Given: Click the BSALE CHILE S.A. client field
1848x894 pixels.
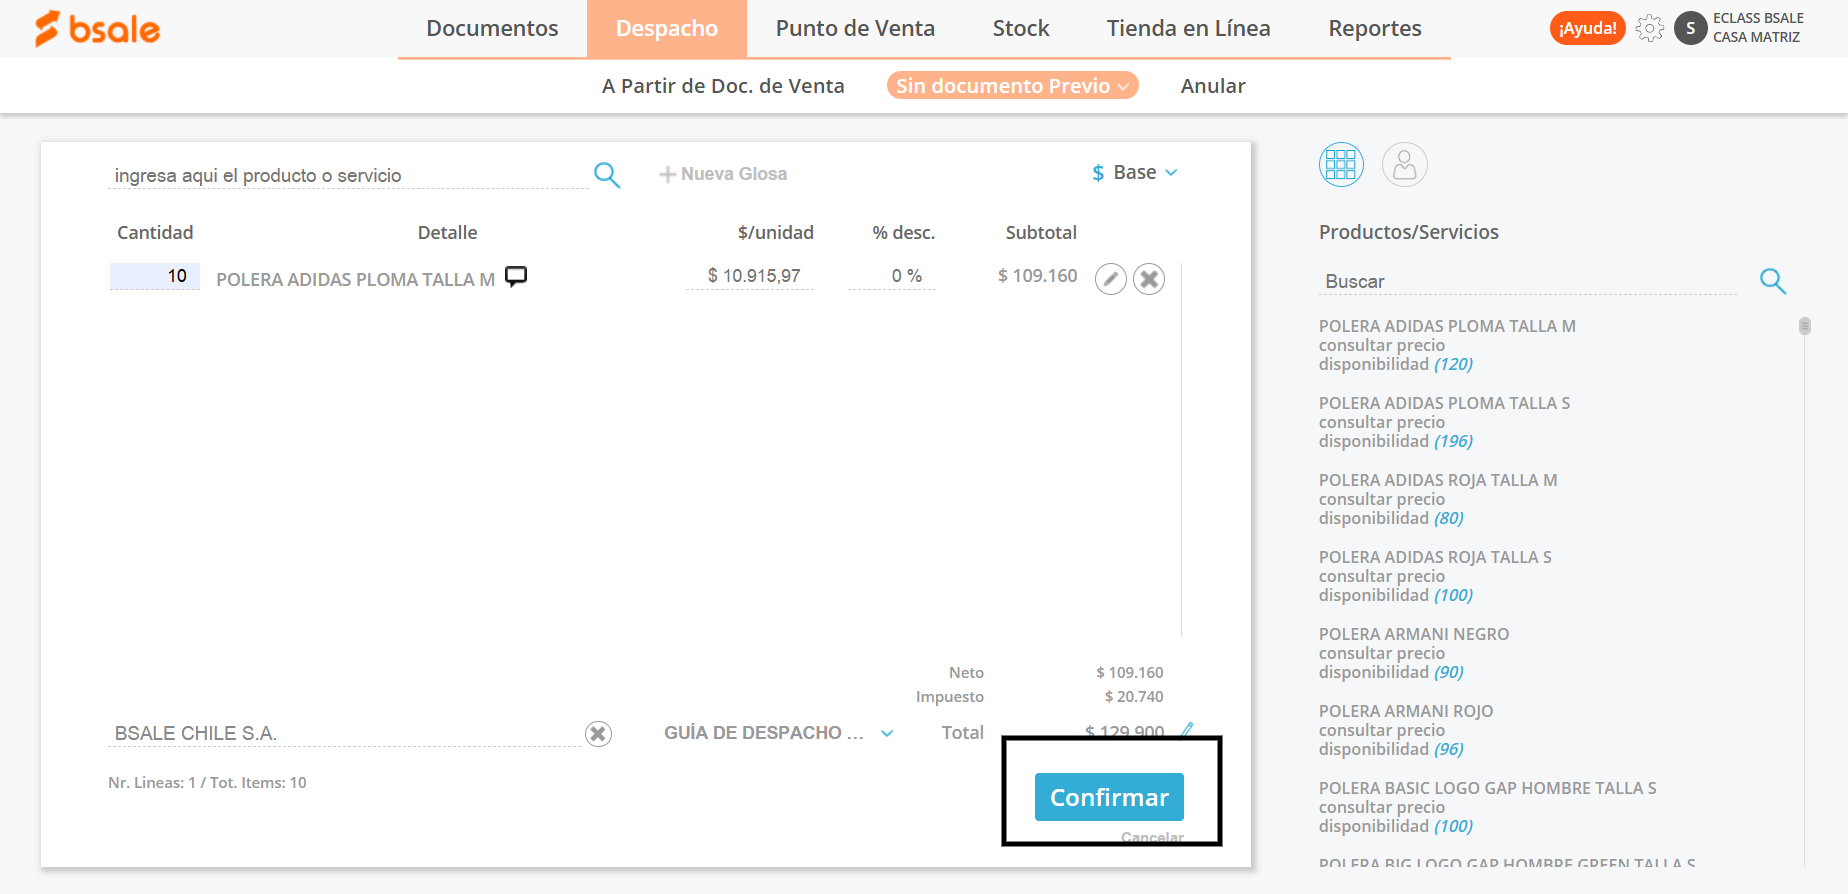Looking at the screenshot, I should [x=345, y=734].
